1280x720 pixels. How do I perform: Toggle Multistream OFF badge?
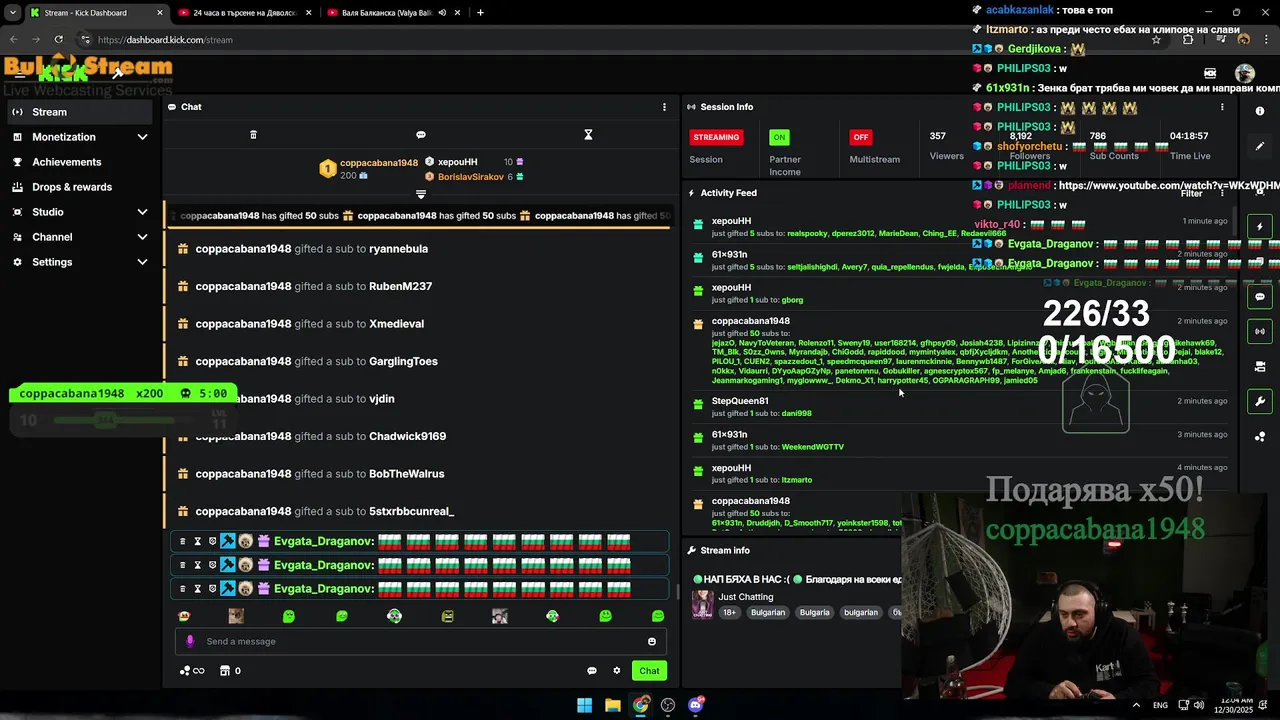pyautogui.click(x=860, y=137)
